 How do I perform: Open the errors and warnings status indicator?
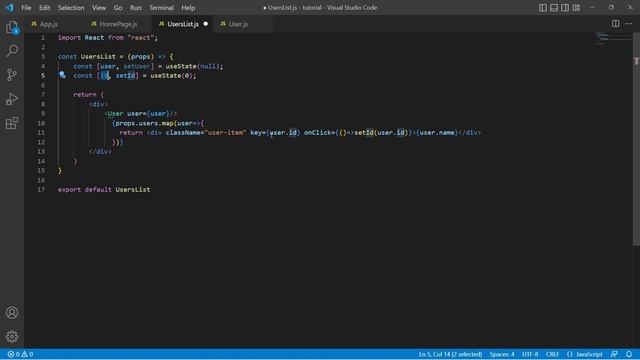point(20,354)
